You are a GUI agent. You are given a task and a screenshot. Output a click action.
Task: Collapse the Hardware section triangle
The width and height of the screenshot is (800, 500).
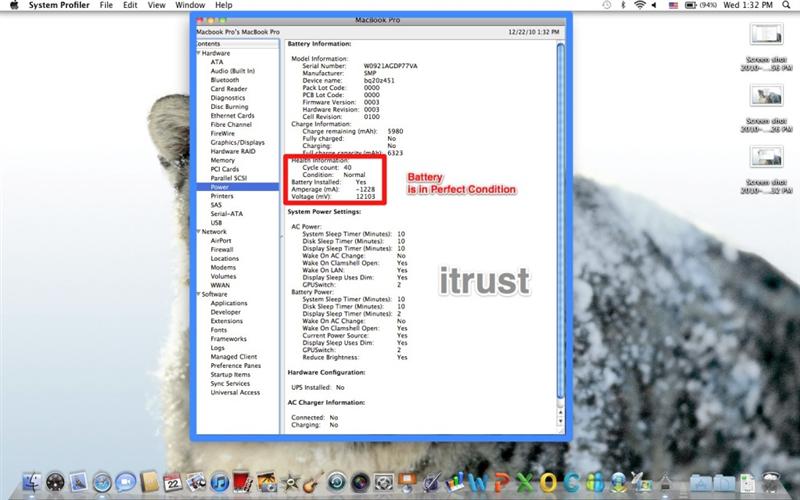click(x=199, y=53)
